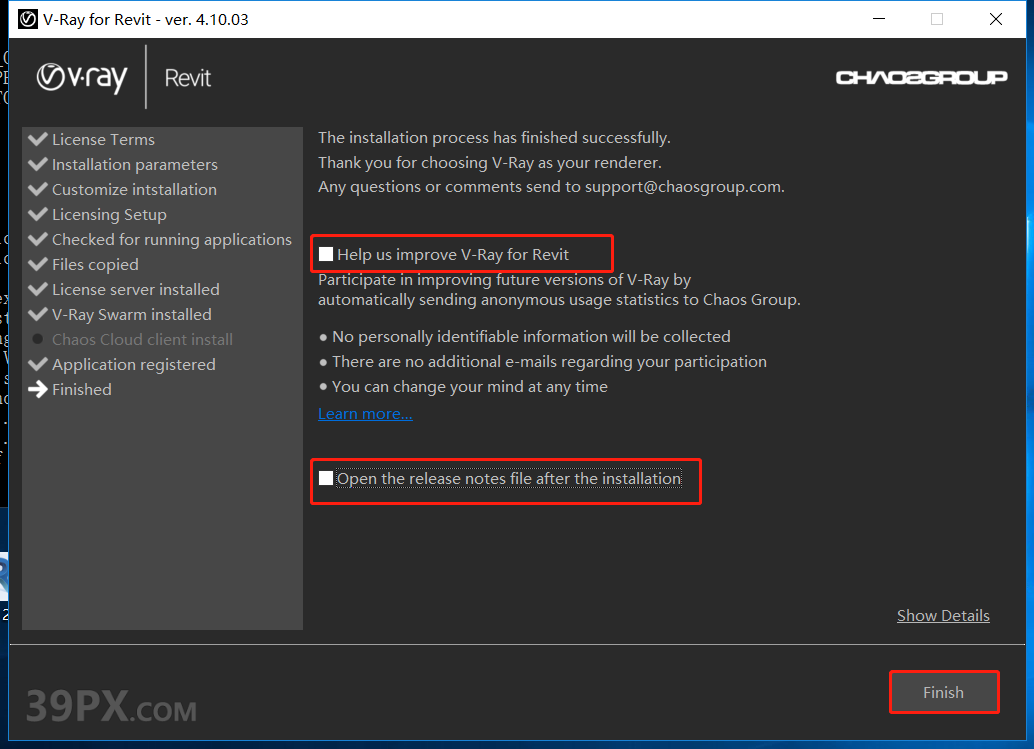Click the V-Ray logo in header
The width and height of the screenshot is (1034, 749).
tap(82, 78)
